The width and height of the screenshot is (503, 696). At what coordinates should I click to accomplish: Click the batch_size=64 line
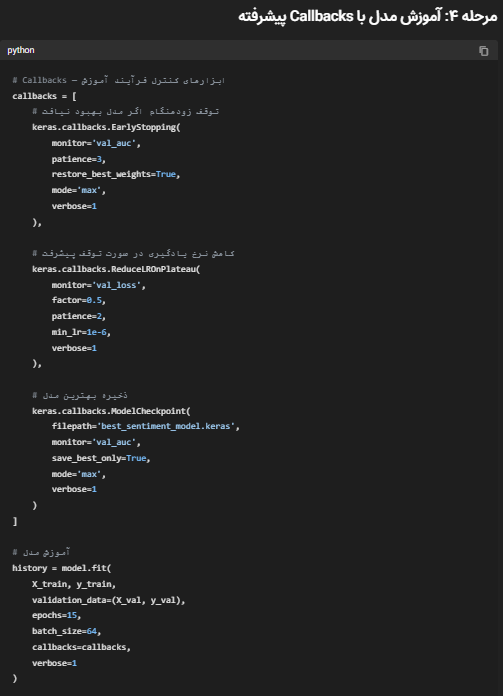point(67,631)
